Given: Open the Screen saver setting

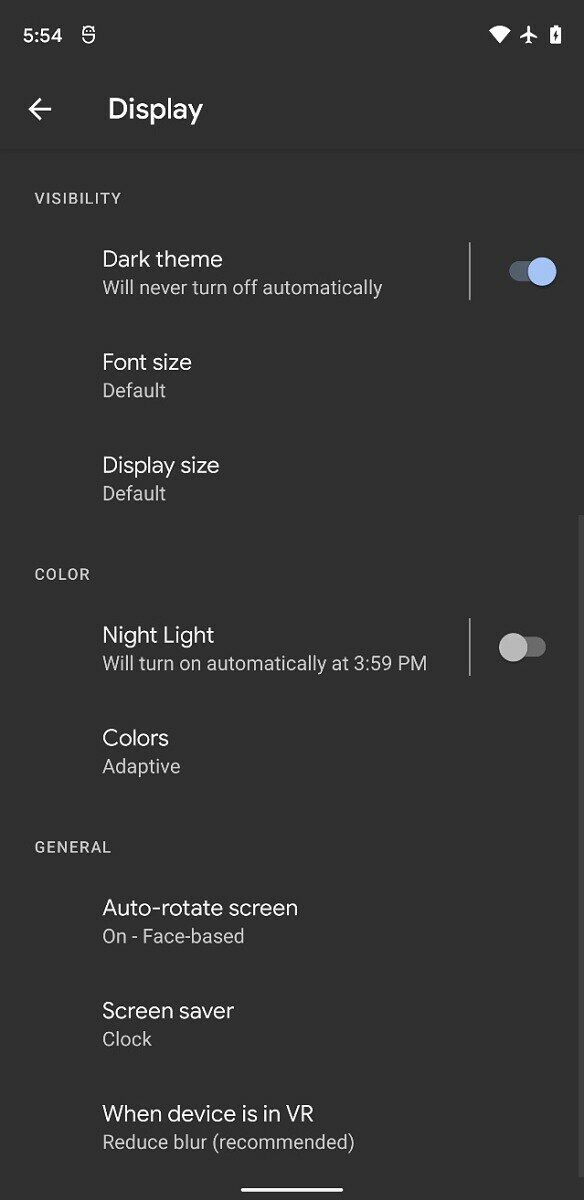Looking at the screenshot, I should click(x=292, y=1024).
